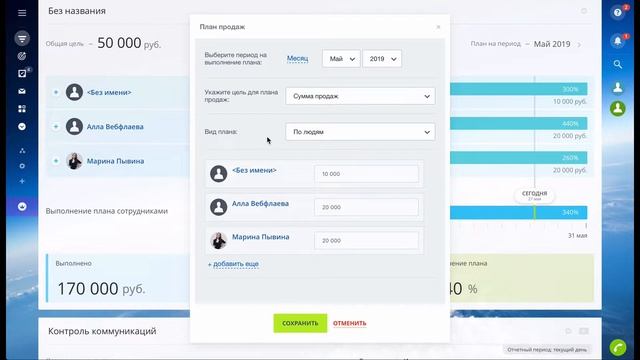
Task: Open the mail envelope icon in sidebar
Action: click(x=22, y=91)
